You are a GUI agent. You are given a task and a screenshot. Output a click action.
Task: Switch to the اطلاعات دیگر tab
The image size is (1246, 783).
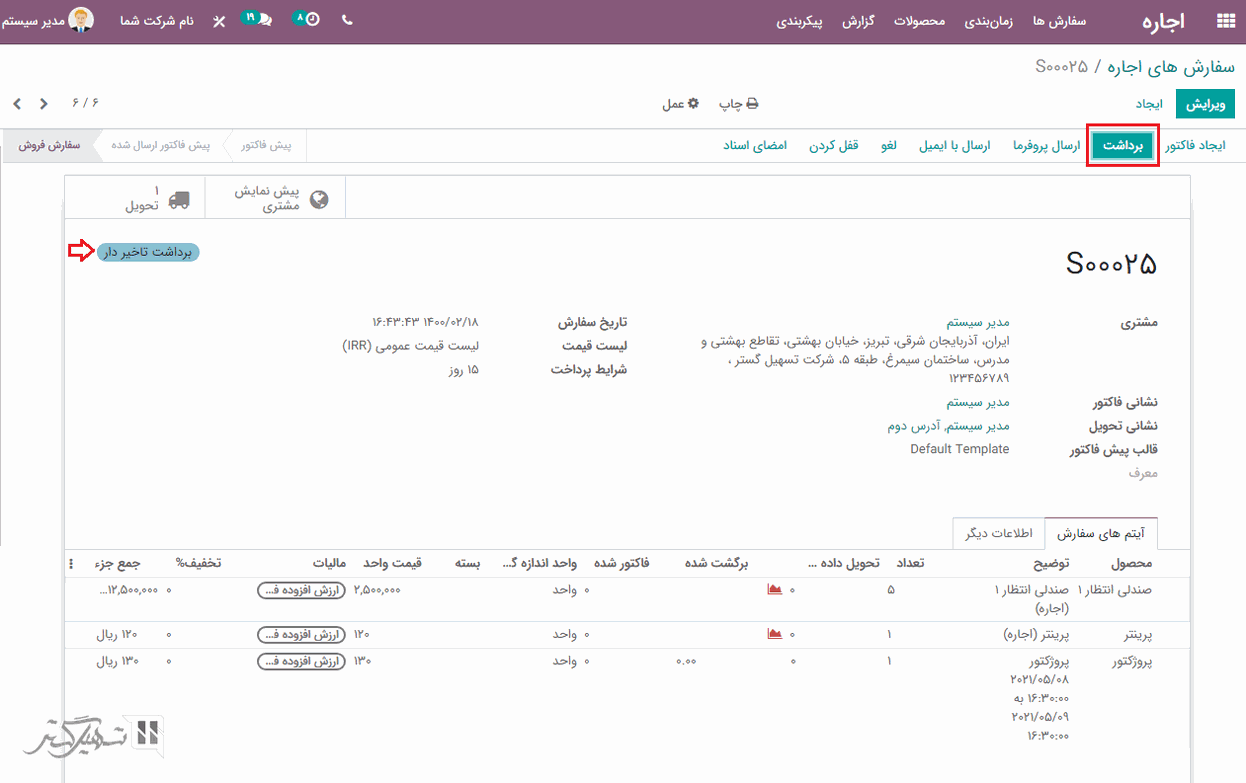[x=998, y=533]
